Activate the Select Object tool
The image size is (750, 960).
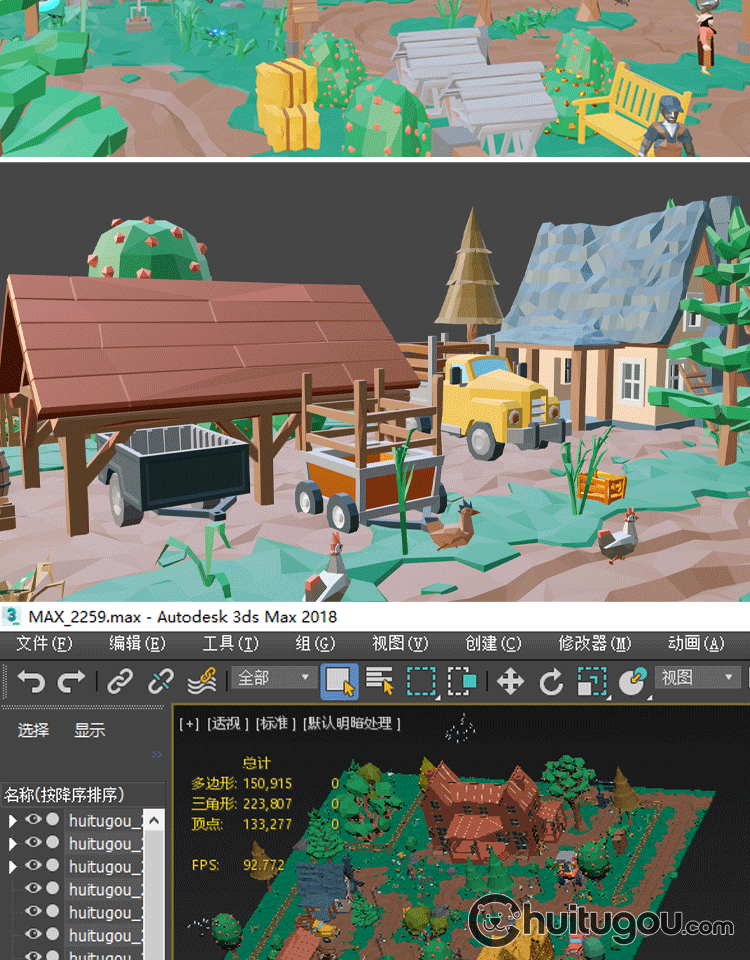(x=339, y=682)
